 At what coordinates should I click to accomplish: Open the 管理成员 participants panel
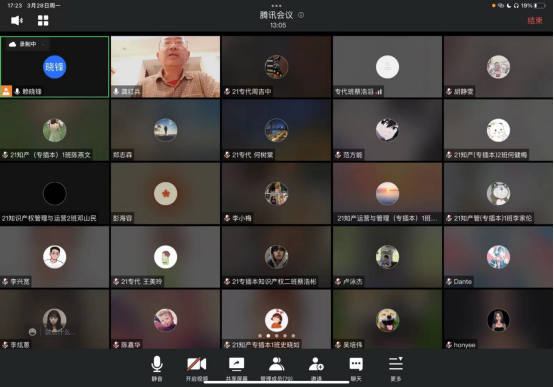[276, 369]
